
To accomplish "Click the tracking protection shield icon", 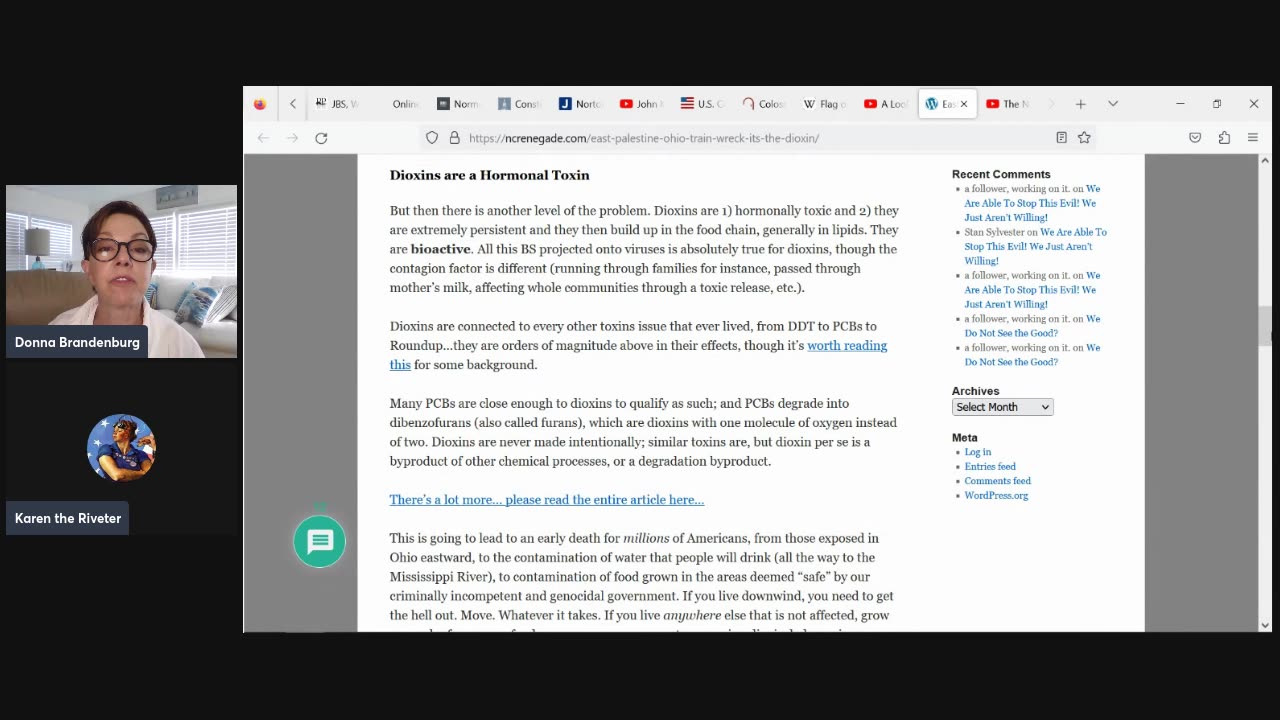I will coord(432,138).
